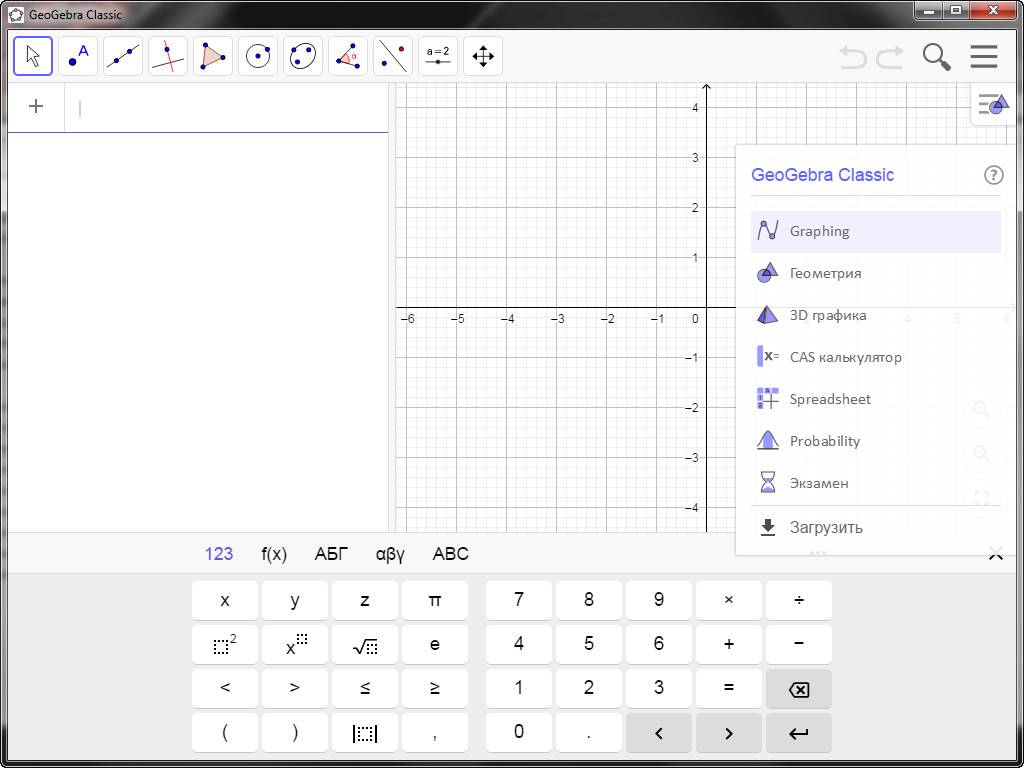Tap the greater-than-or-equal key
Screen dimensions: 1024x768
pyautogui.click(x=435, y=688)
